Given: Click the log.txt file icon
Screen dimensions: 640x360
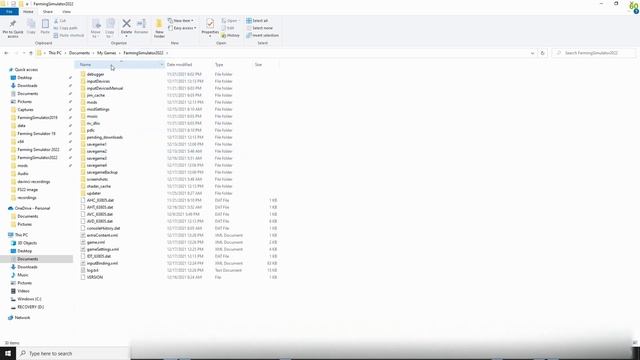Looking at the screenshot, I should click(x=83, y=270).
